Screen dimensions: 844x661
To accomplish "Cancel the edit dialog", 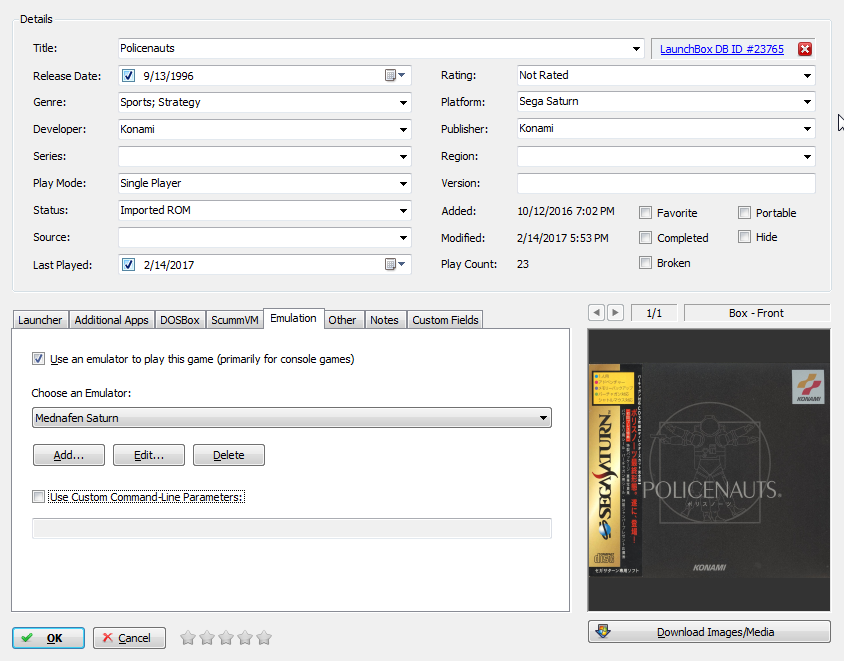I will (129, 638).
